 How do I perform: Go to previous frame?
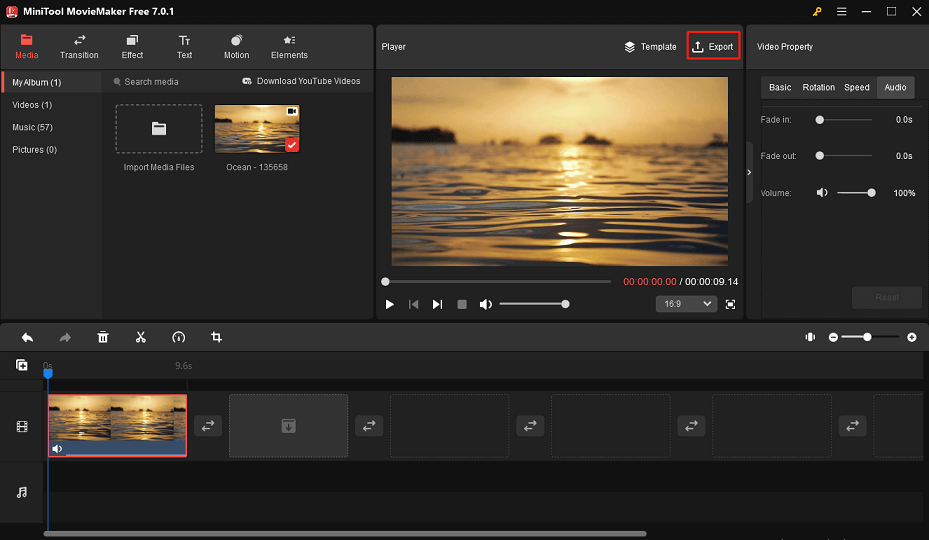[414, 304]
